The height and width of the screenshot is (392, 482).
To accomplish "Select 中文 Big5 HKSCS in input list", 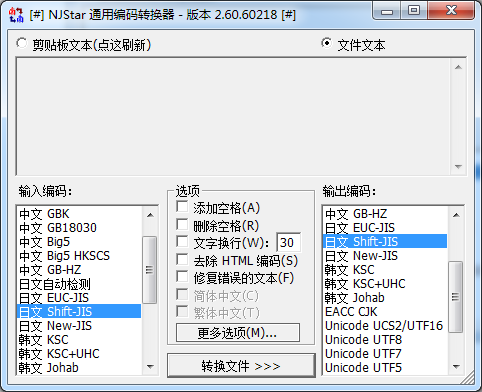I will pos(79,256).
